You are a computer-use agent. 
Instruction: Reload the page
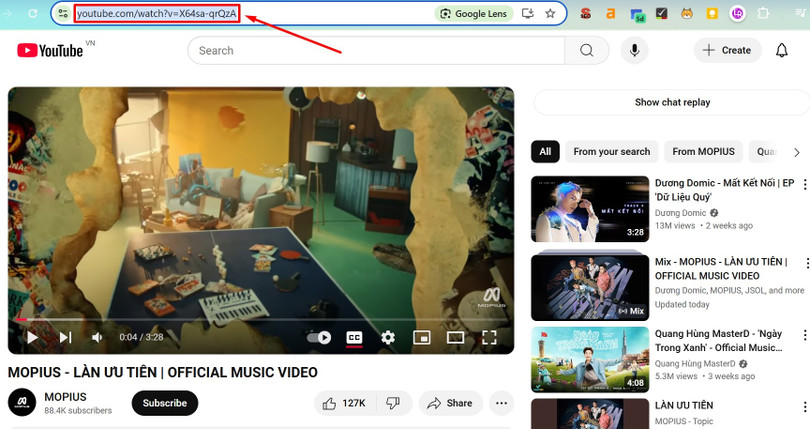(x=32, y=14)
